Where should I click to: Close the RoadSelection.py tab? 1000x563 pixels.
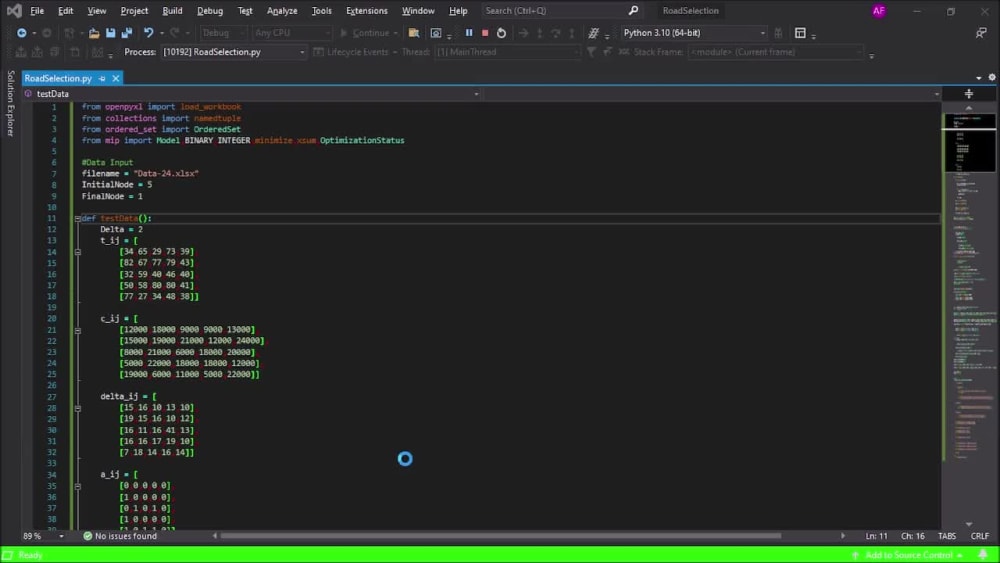pyautogui.click(x=115, y=78)
